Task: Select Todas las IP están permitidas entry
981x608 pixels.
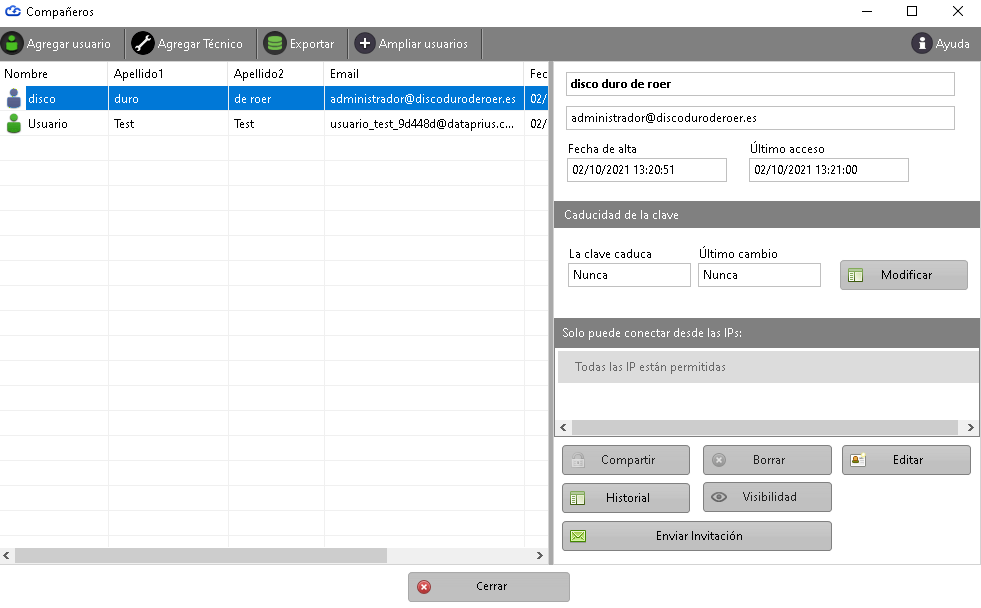Action: pos(768,367)
